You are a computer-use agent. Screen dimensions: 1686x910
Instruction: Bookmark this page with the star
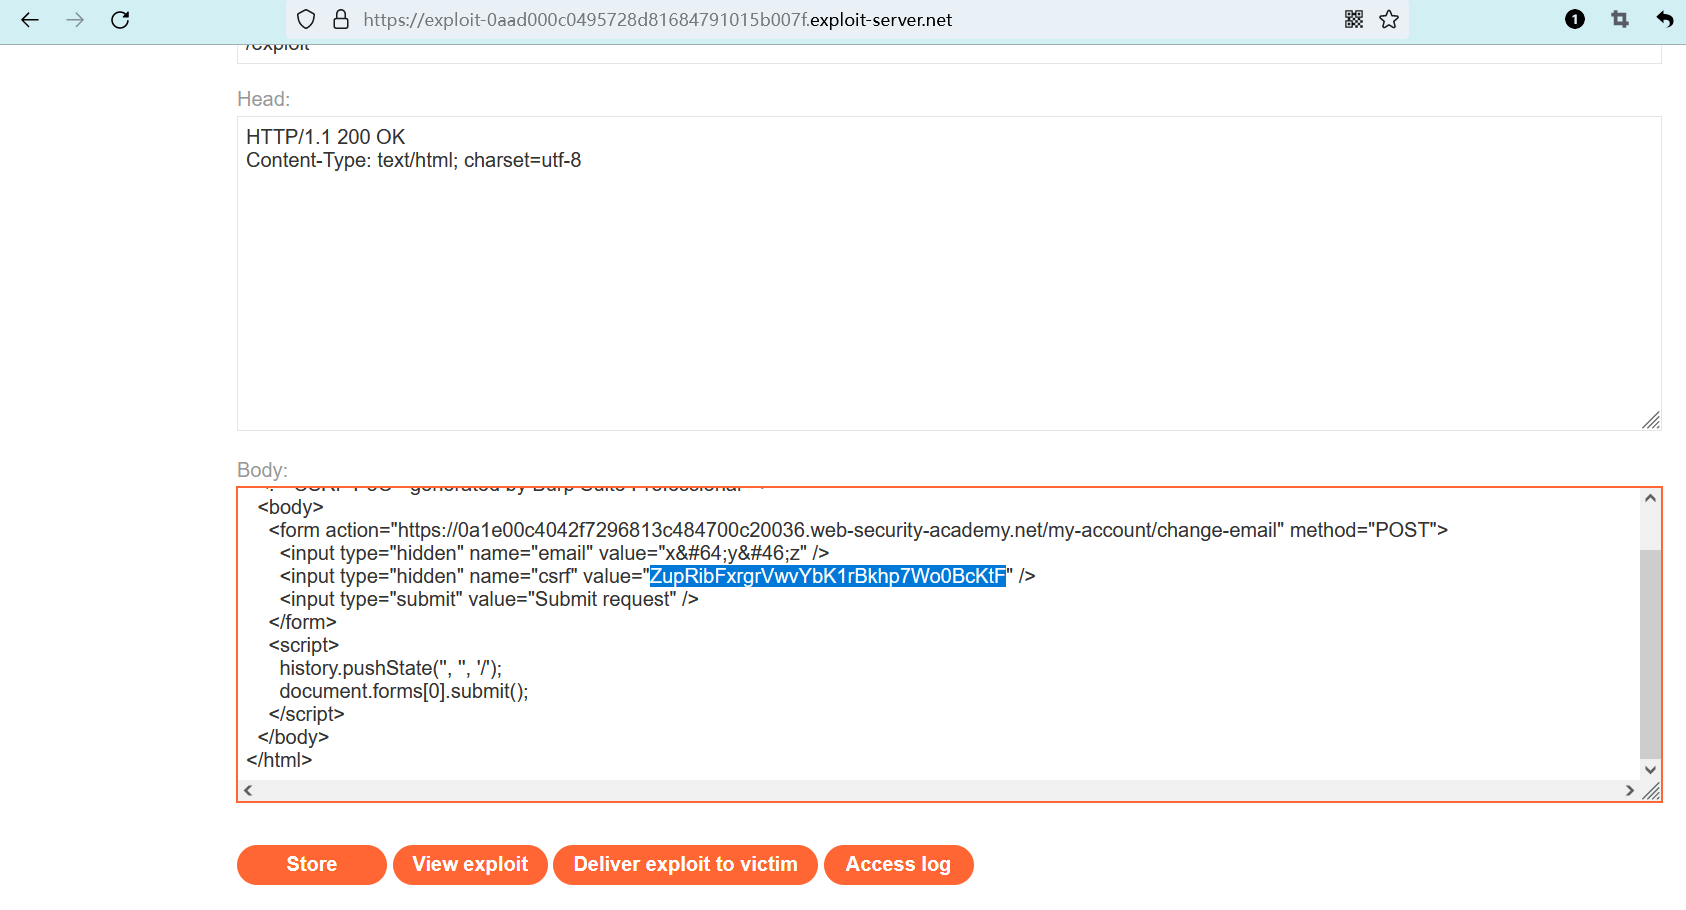pyautogui.click(x=1389, y=20)
